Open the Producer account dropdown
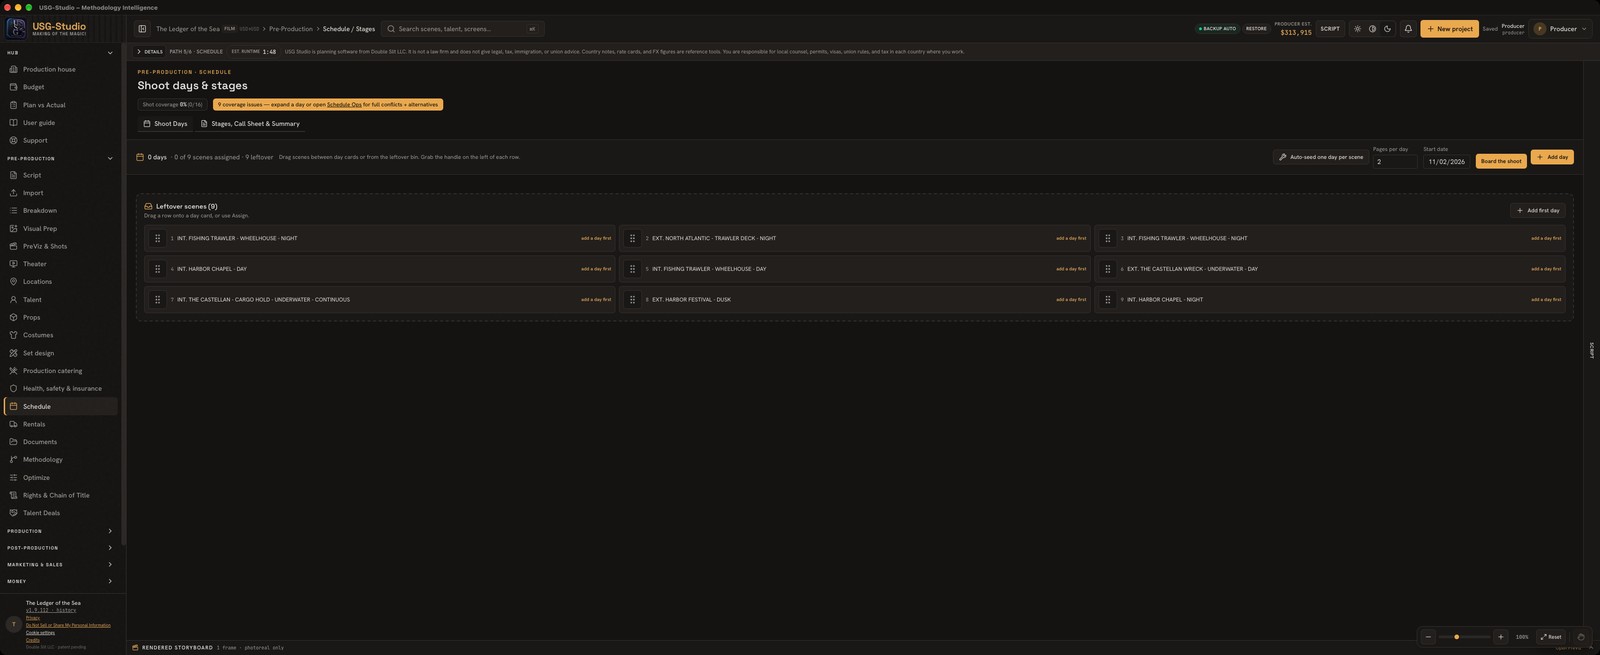The image size is (1600, 655). pyautogui.click(x=1560, y=29)
